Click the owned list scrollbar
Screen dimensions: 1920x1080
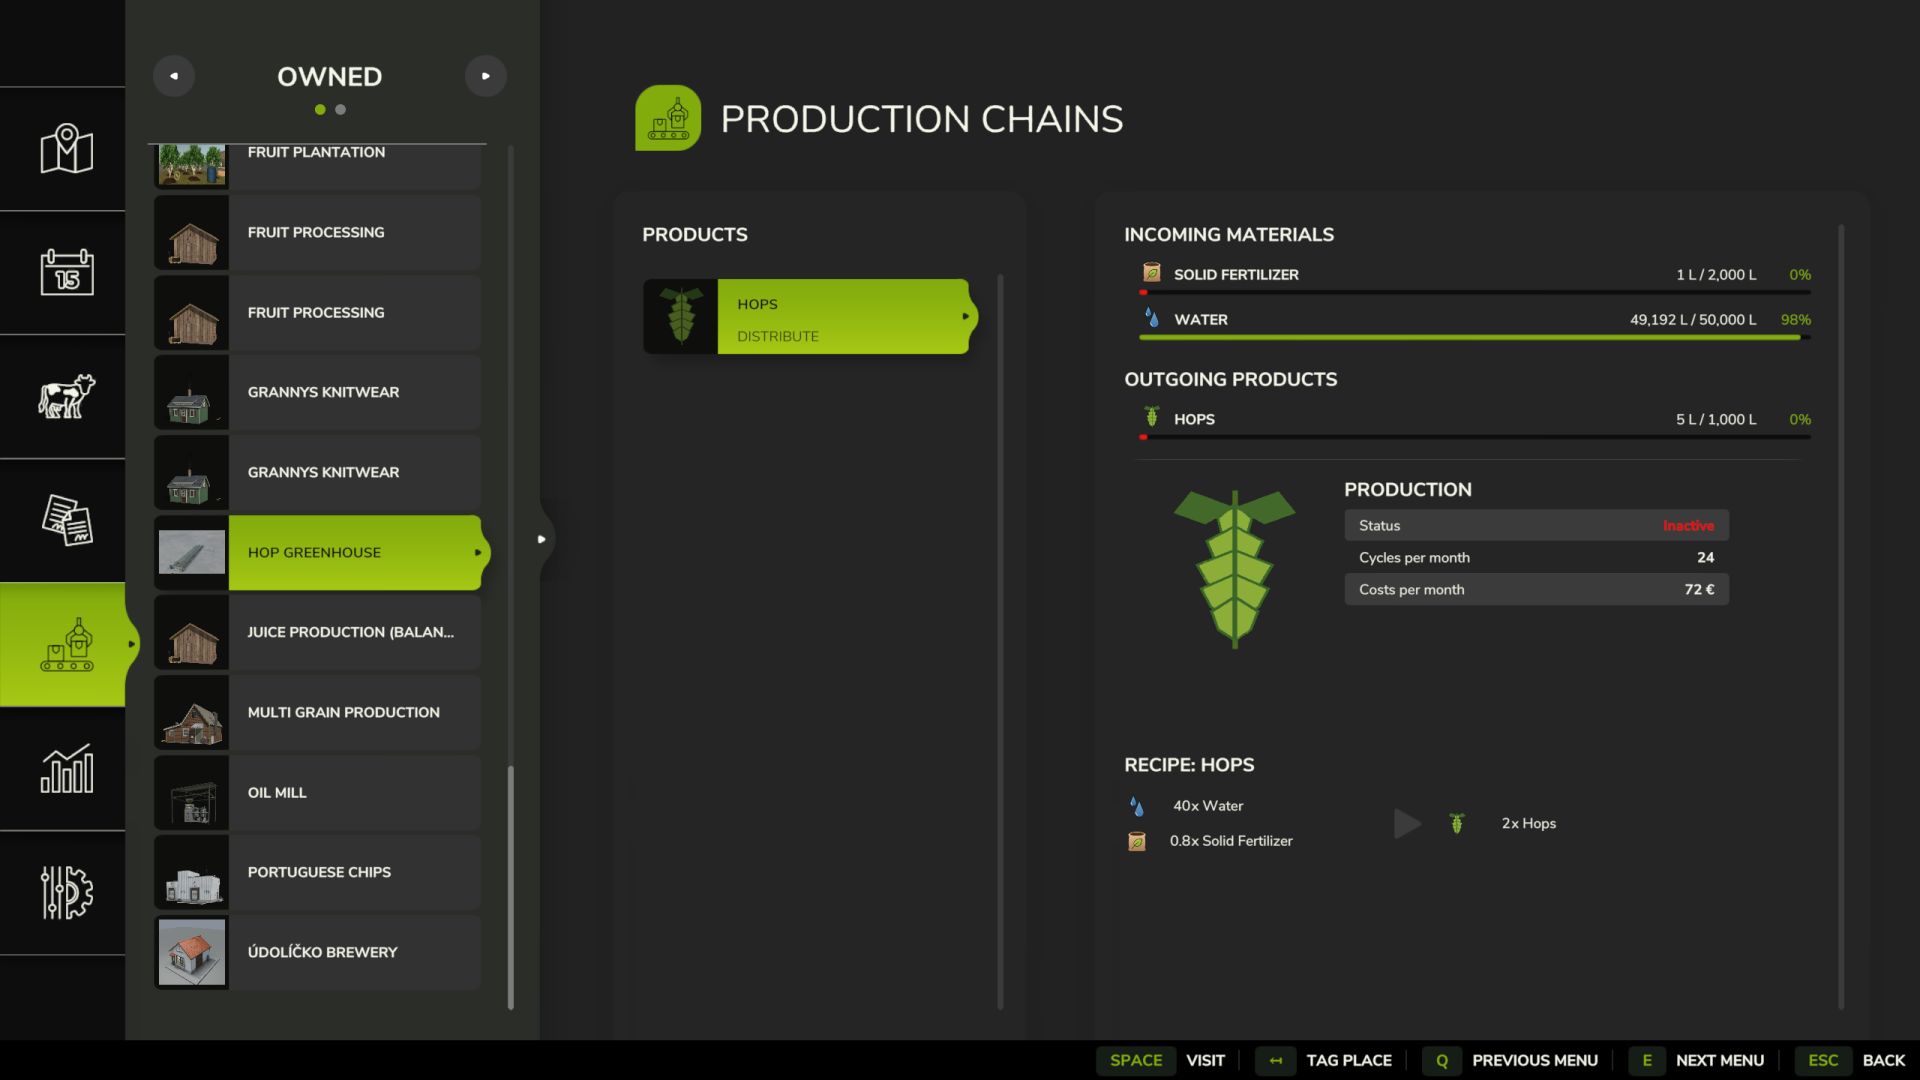[x=511, y=887]
